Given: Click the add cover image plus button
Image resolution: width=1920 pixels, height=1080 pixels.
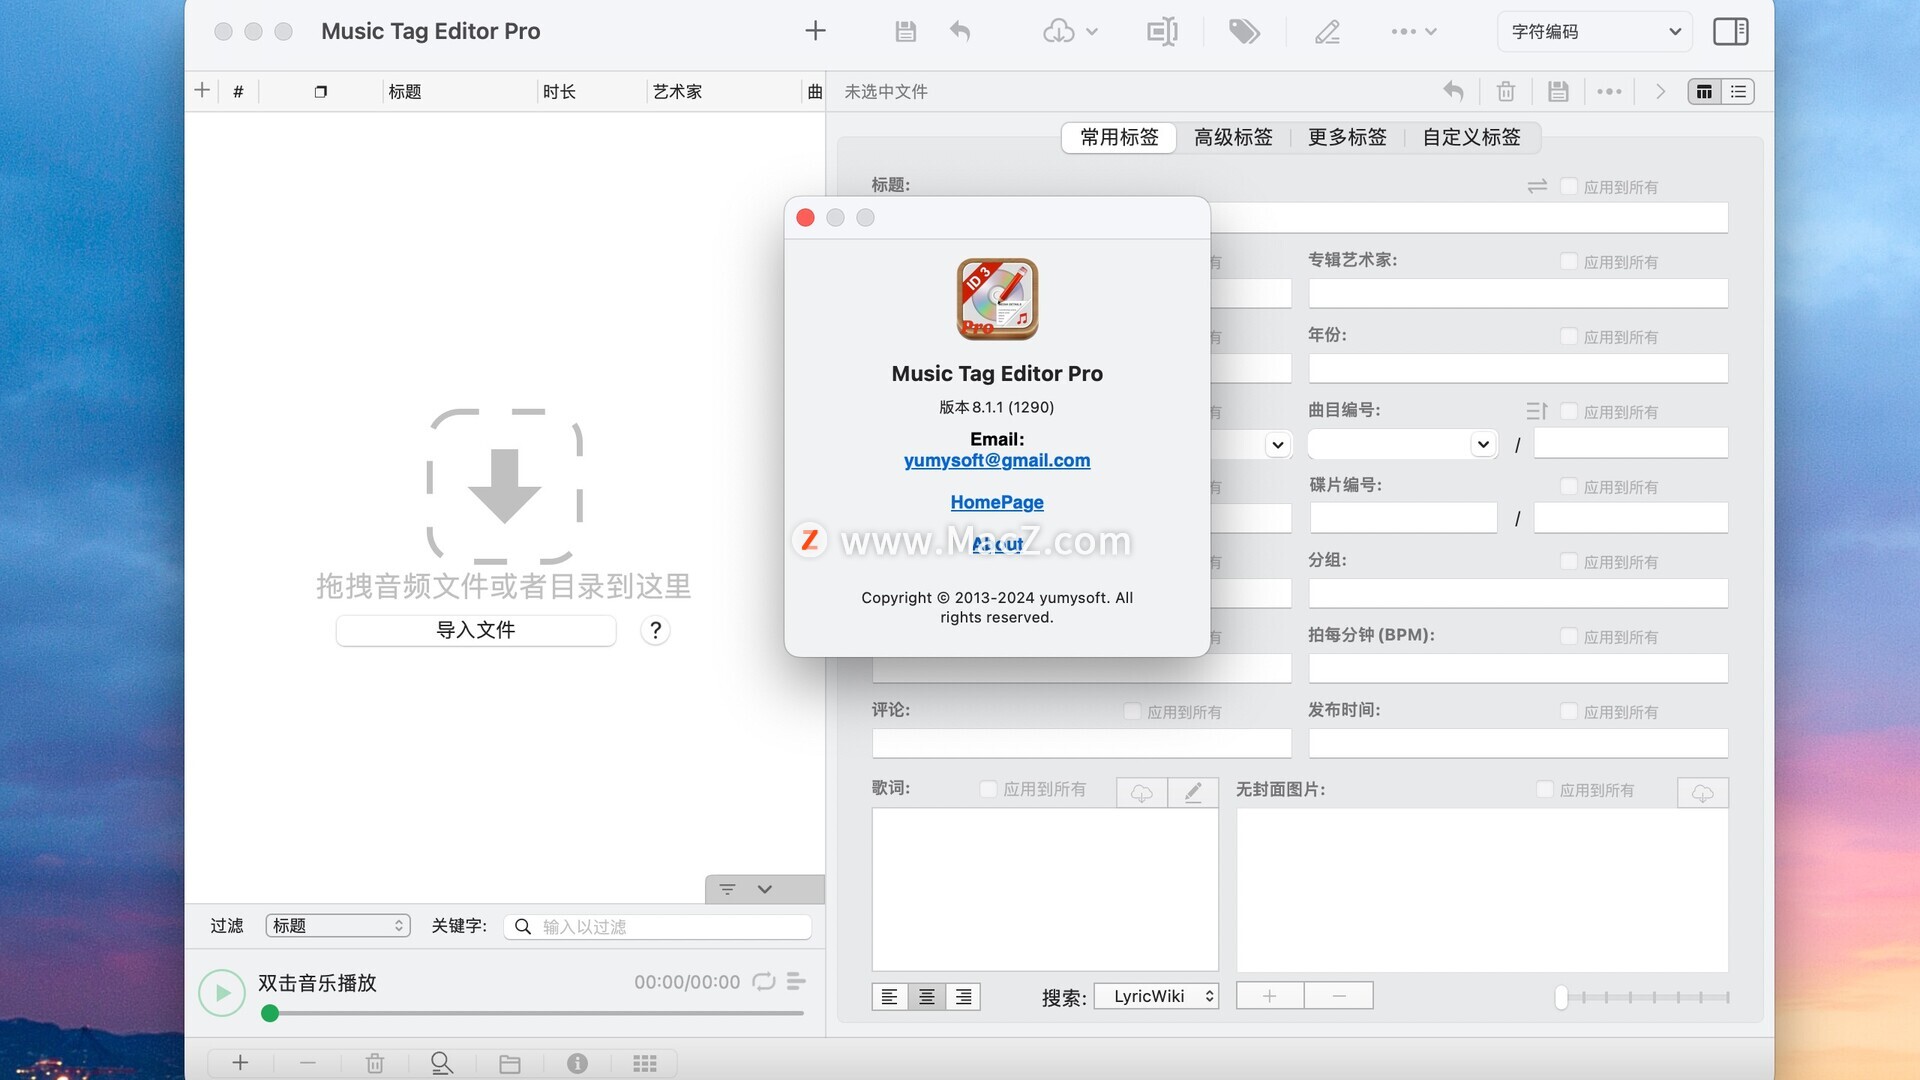Looking at the screenshot, I should click(1270, 996).
